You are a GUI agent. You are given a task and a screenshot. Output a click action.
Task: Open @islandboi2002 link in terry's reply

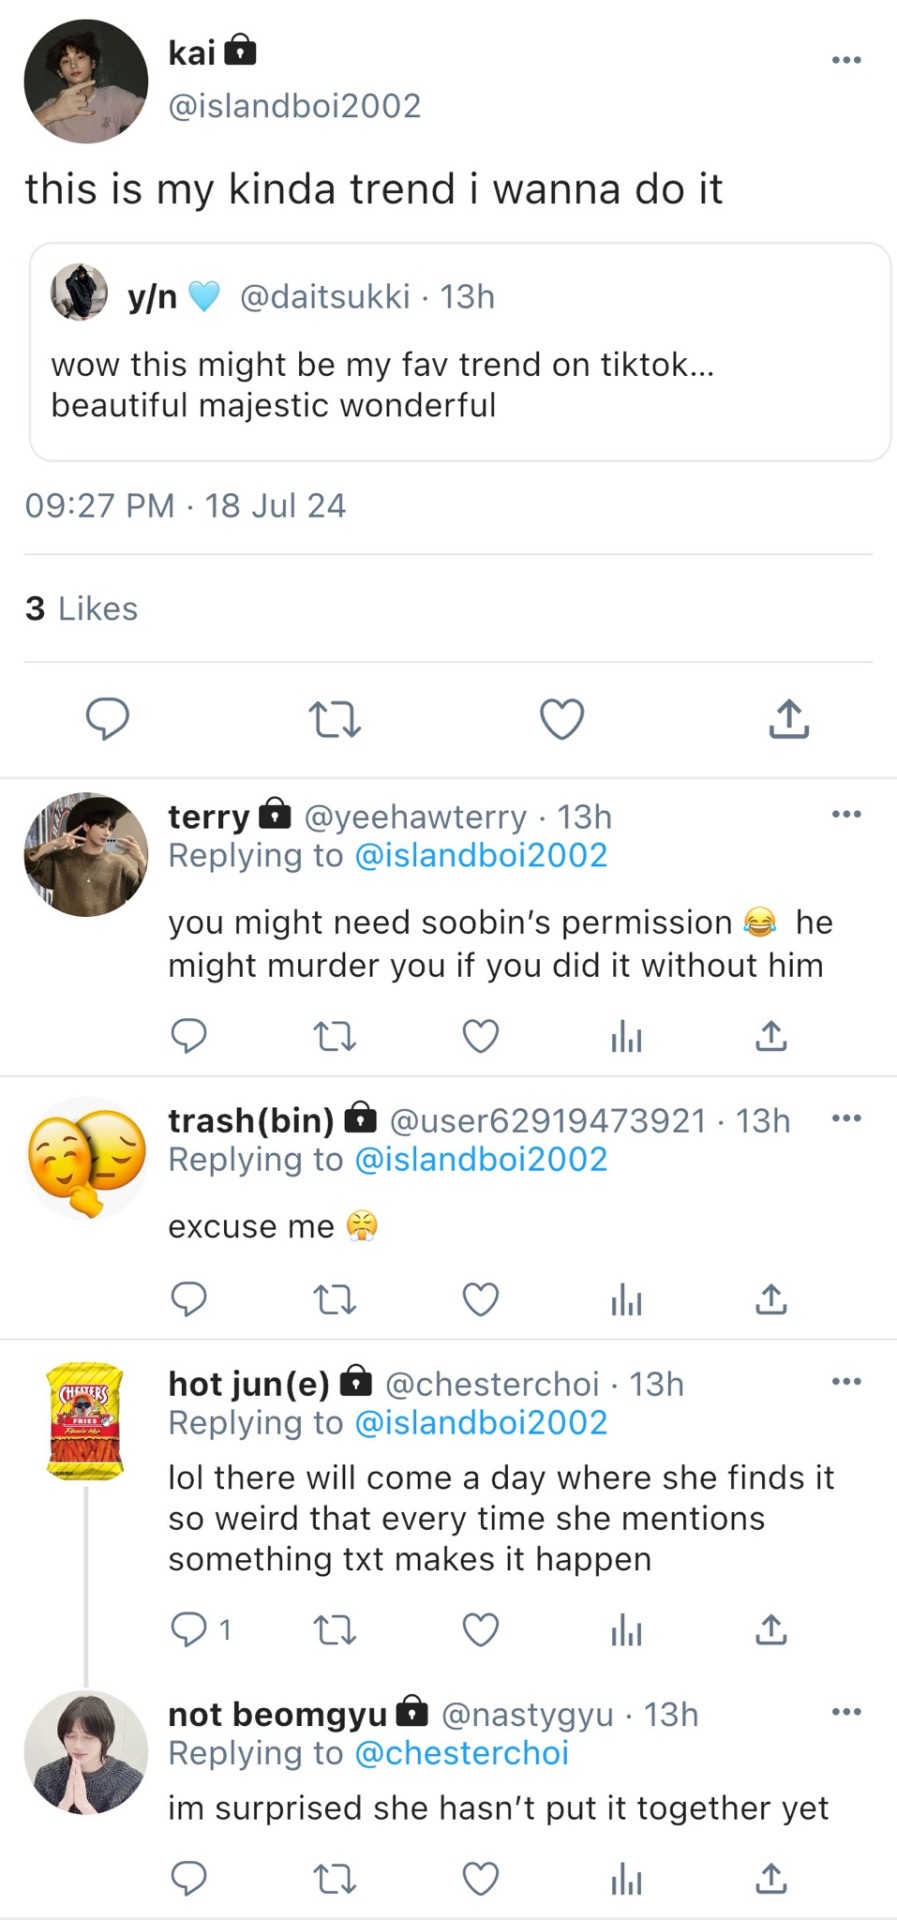(481, 856)
